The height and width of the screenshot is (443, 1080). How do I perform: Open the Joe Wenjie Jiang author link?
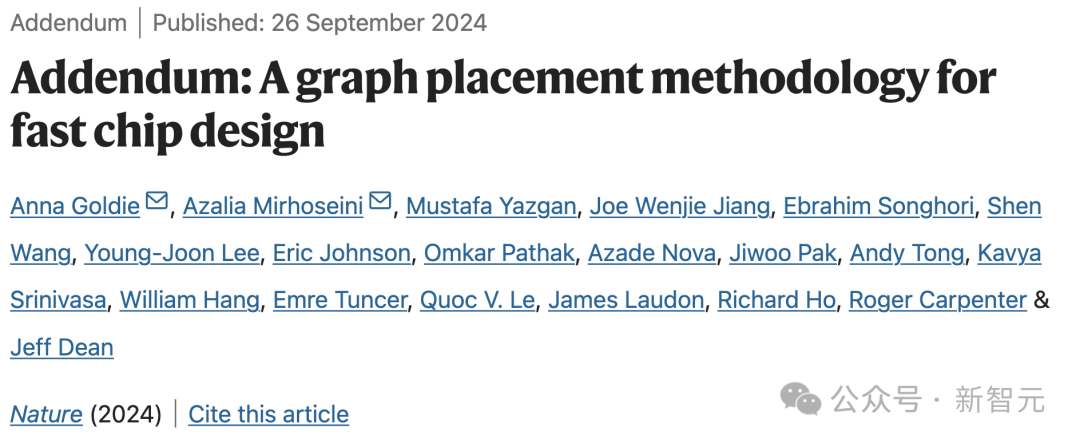pos(680,206)
